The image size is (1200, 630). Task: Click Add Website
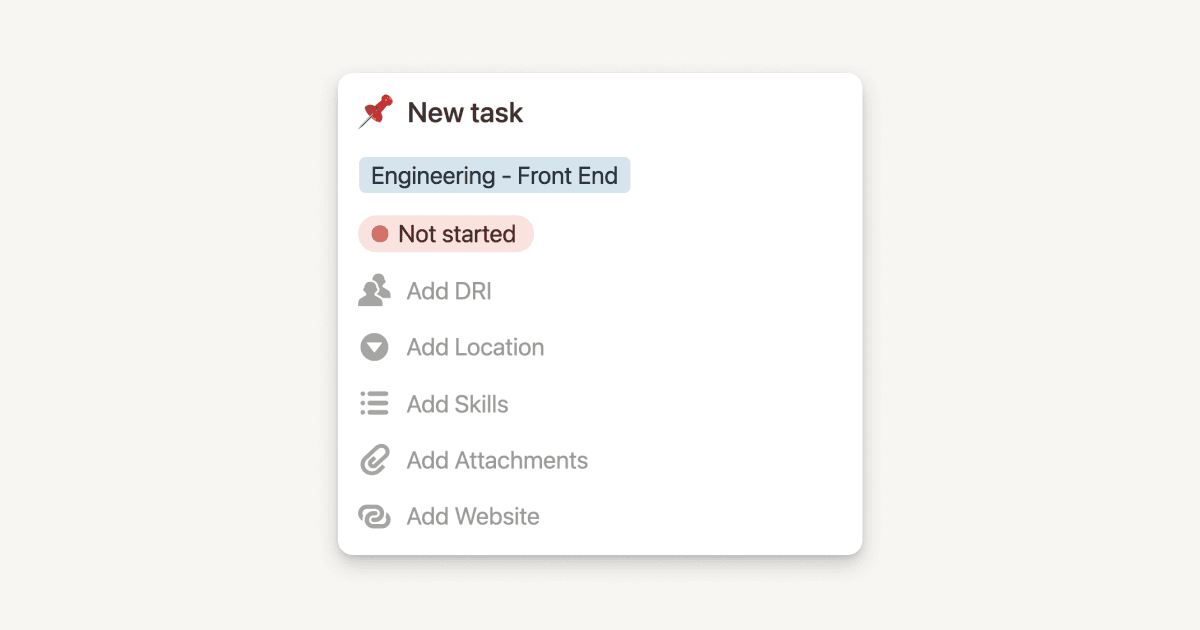[x=472, y=516]
